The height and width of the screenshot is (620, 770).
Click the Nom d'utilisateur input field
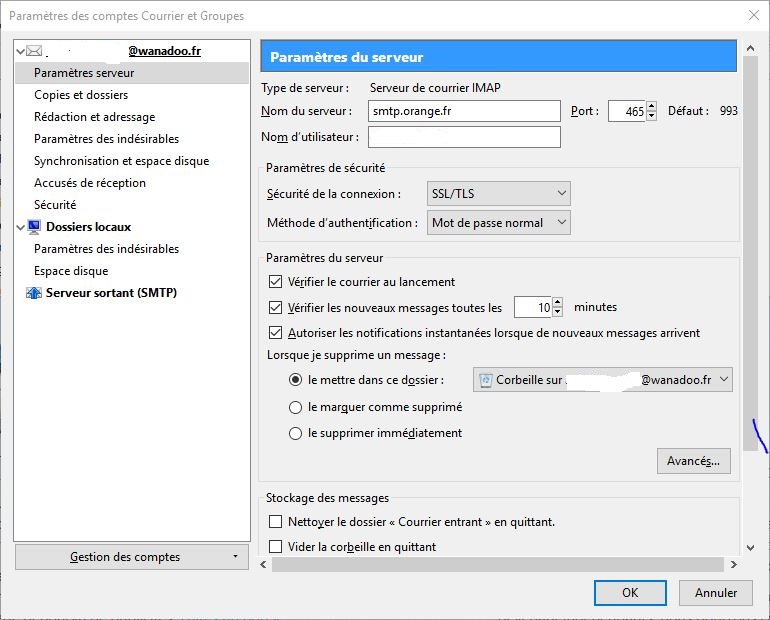464,137
